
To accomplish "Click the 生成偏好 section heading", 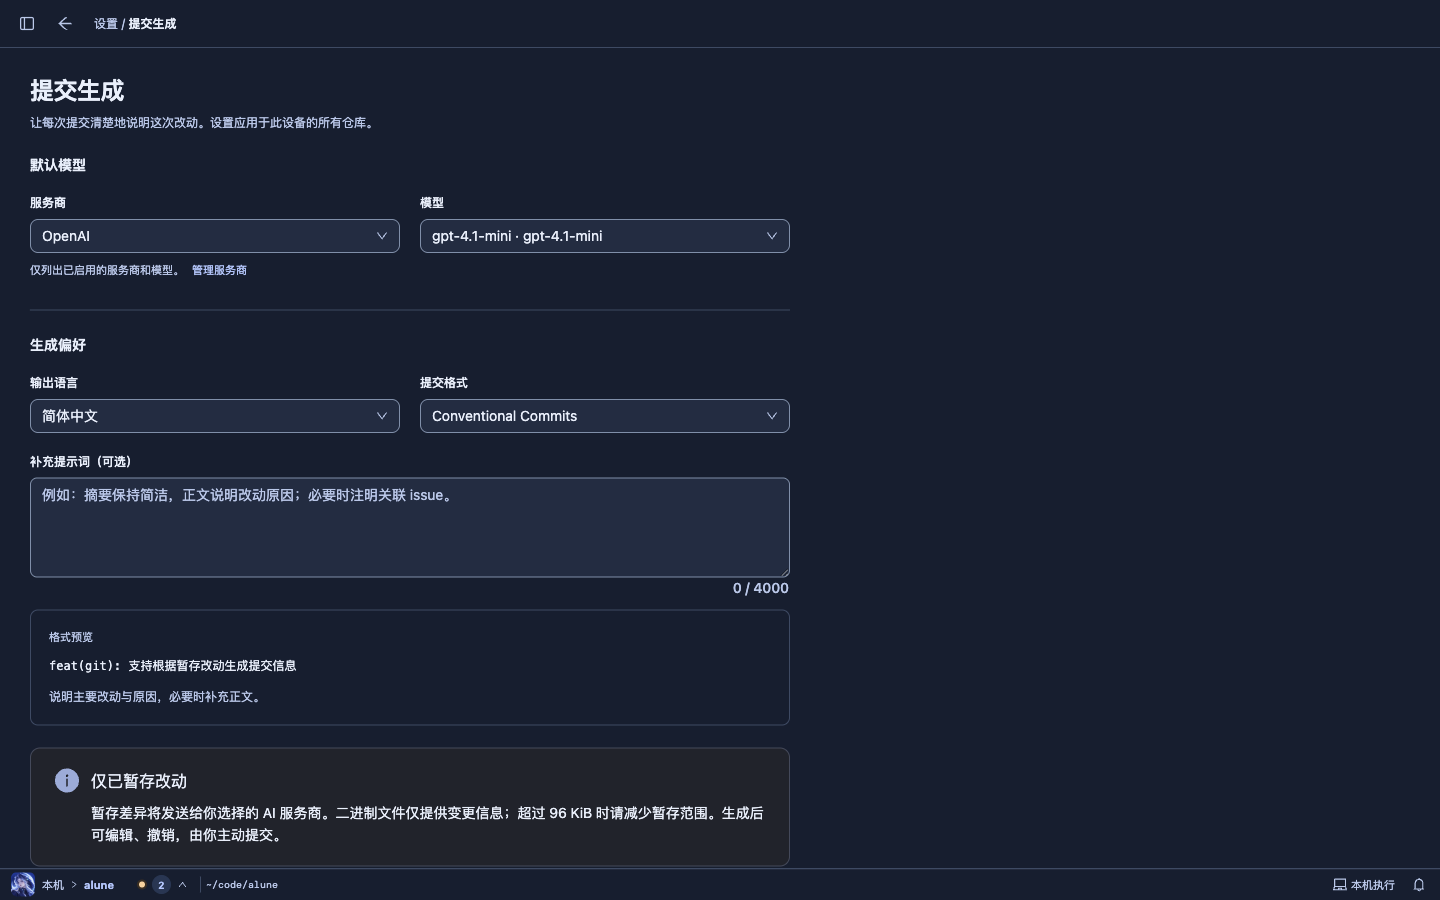I will 58,345.
